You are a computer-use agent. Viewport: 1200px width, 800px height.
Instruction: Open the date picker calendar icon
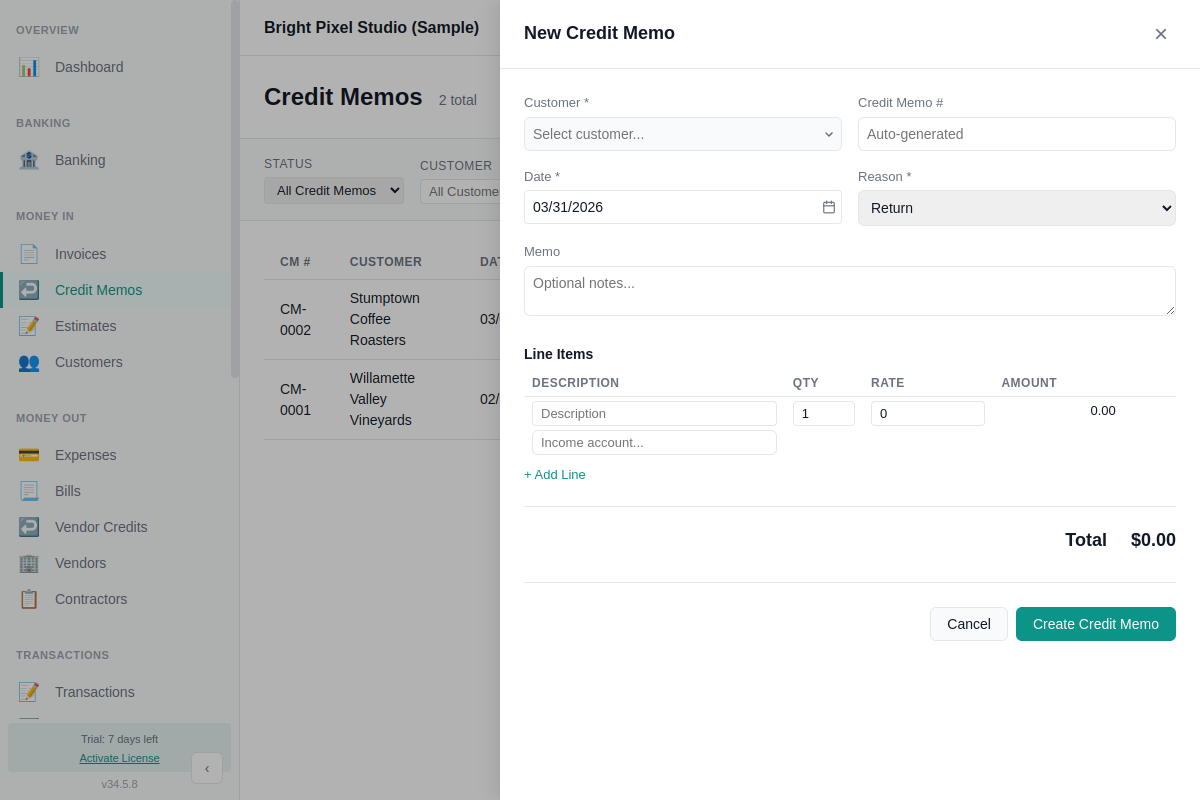tap(828, 207)
